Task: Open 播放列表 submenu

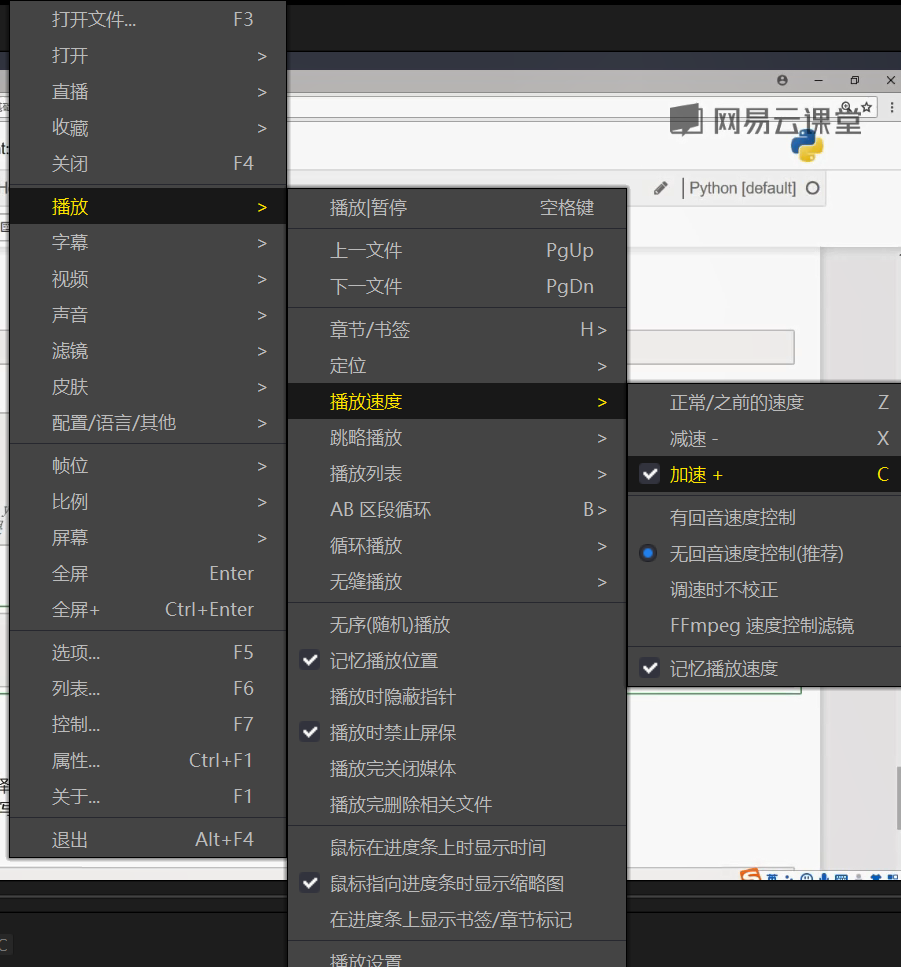Action: pos(457,474)
